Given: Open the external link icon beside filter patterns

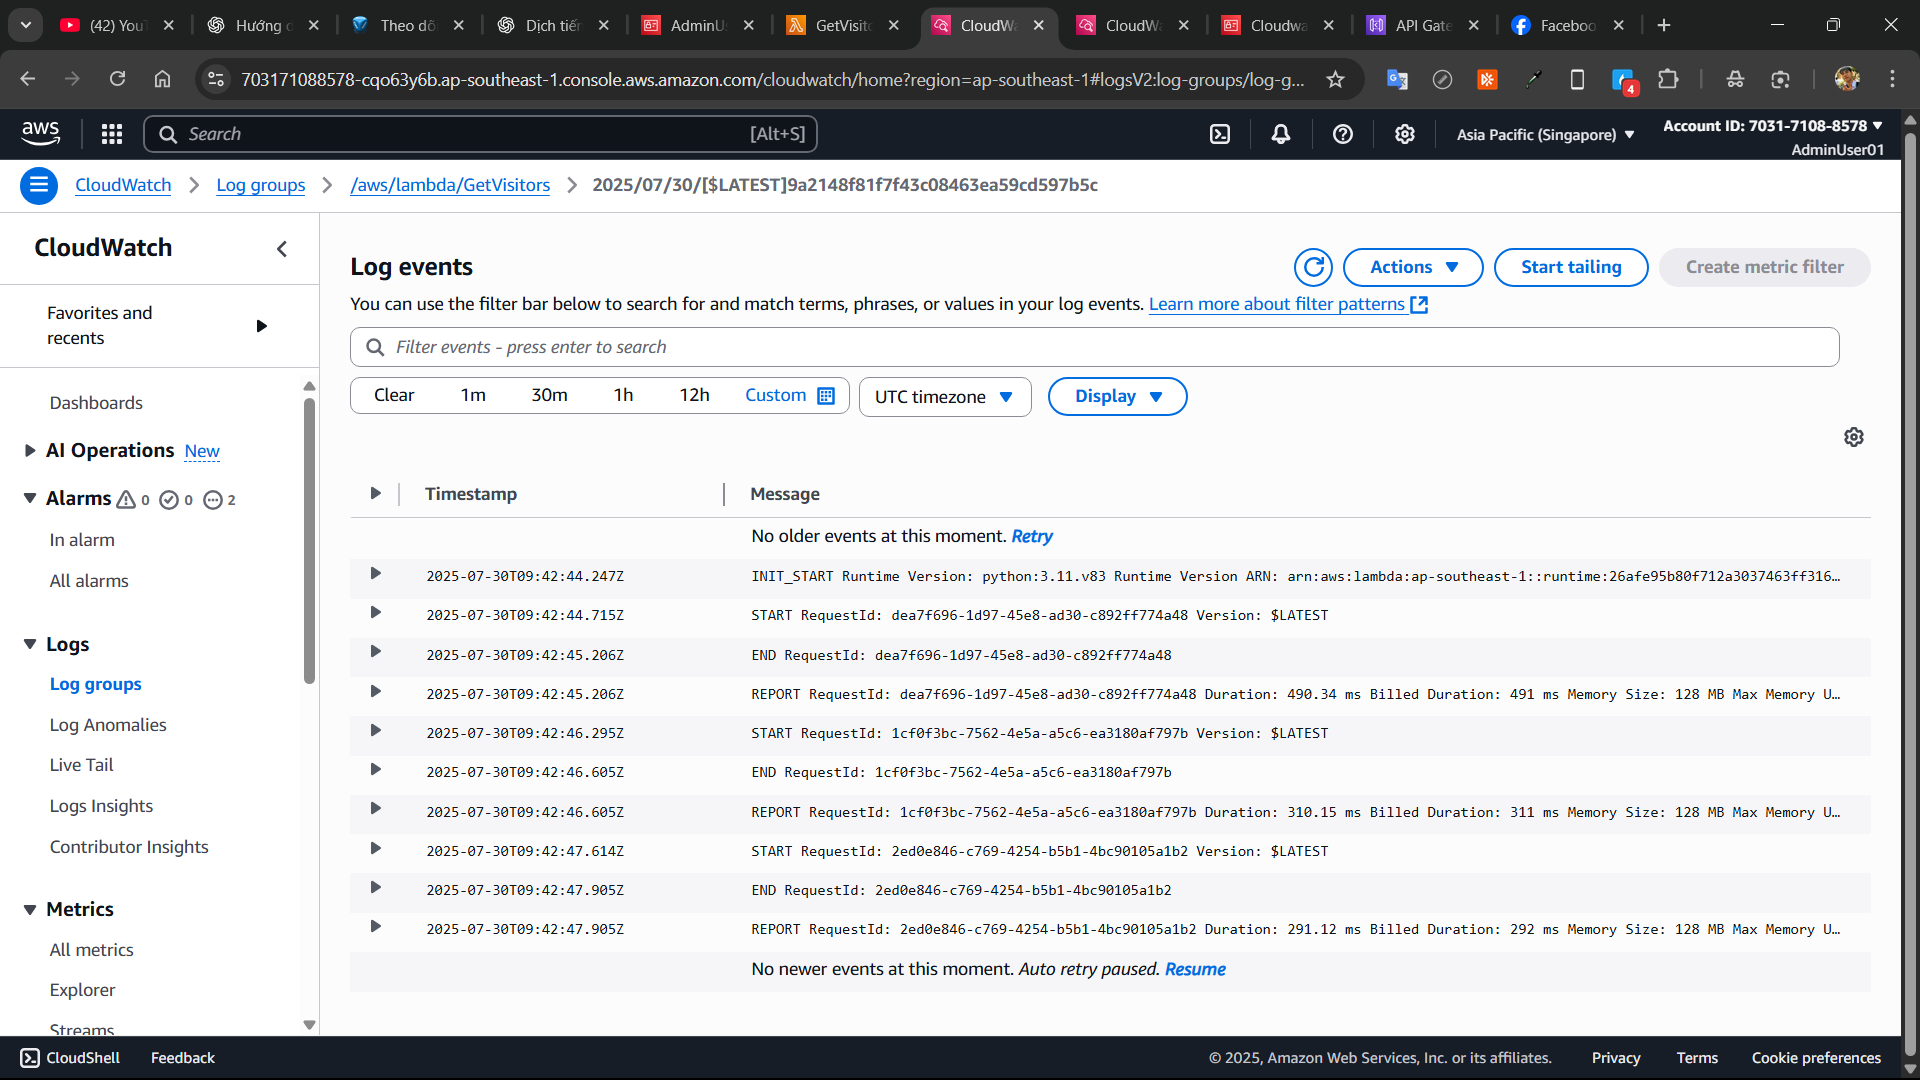Looking at the screenshot, I should tap(1419, 304).
